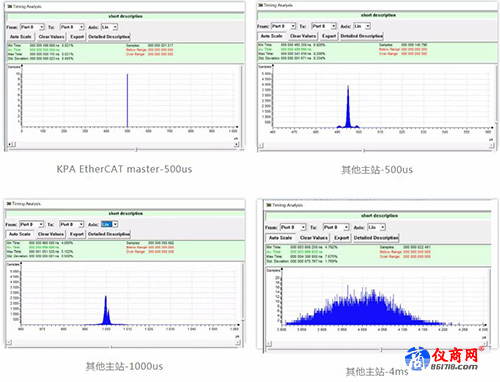Click Export in the 其他主站-1000us window
Viewport: 500px width, 382px height.
(77, 234)
